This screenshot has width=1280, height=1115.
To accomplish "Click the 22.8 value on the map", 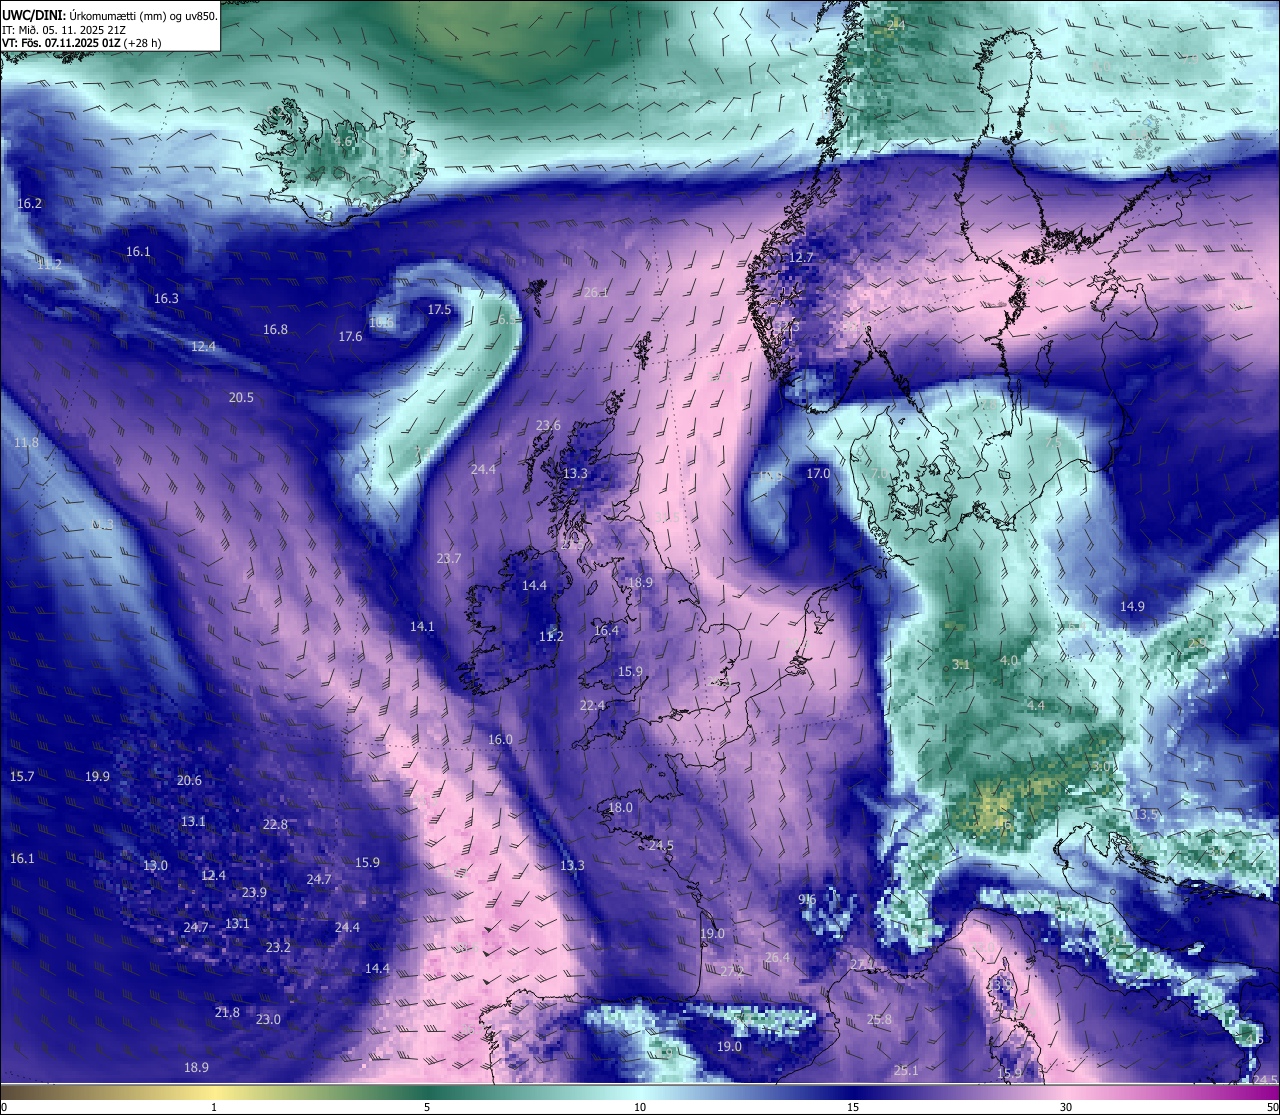I will [275, 824].
